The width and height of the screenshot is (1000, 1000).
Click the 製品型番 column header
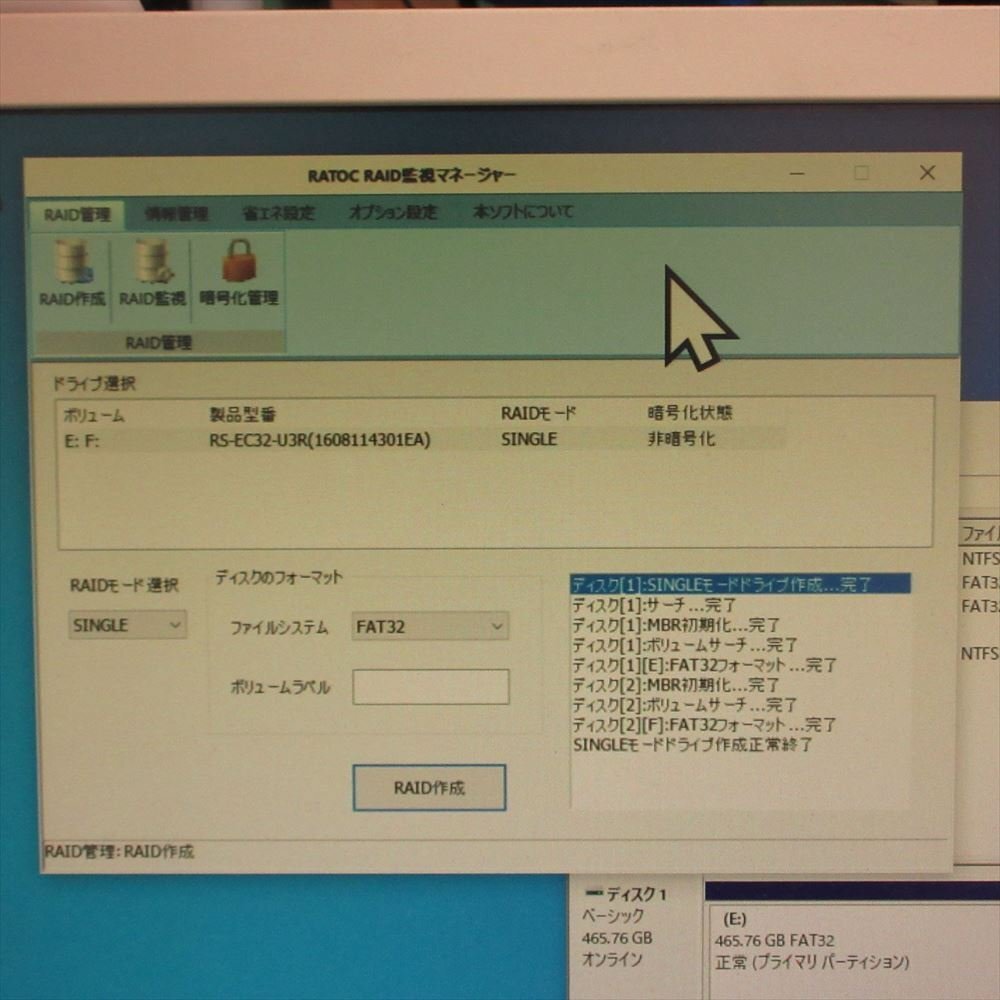pos(243,415)
